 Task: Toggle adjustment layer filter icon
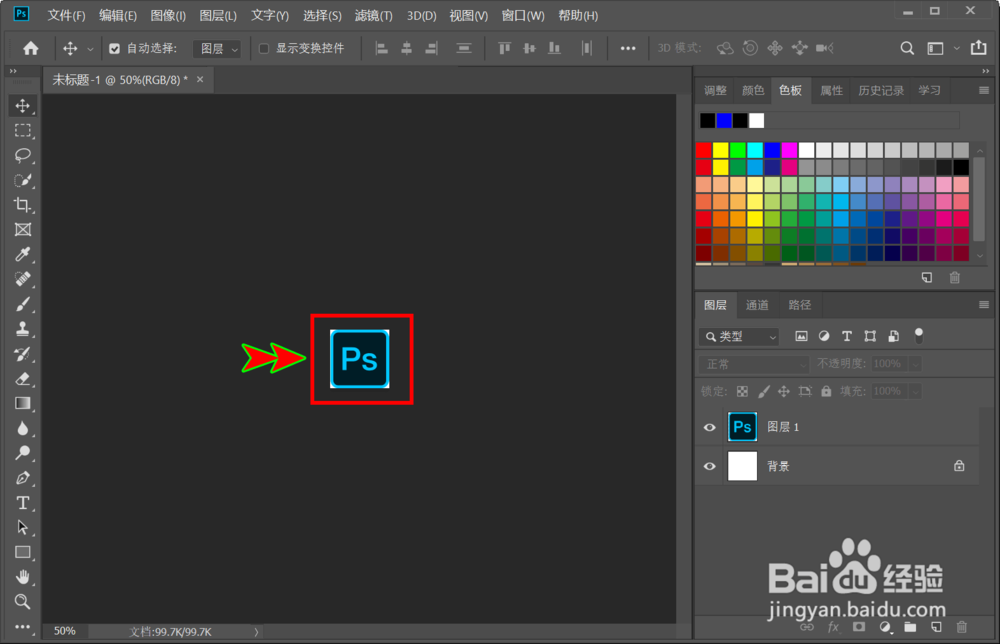pos(824,336)
